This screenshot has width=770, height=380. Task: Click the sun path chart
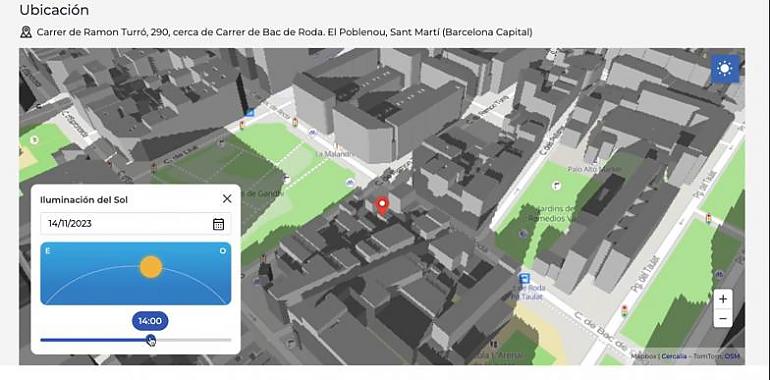click(x=136, y=273)
